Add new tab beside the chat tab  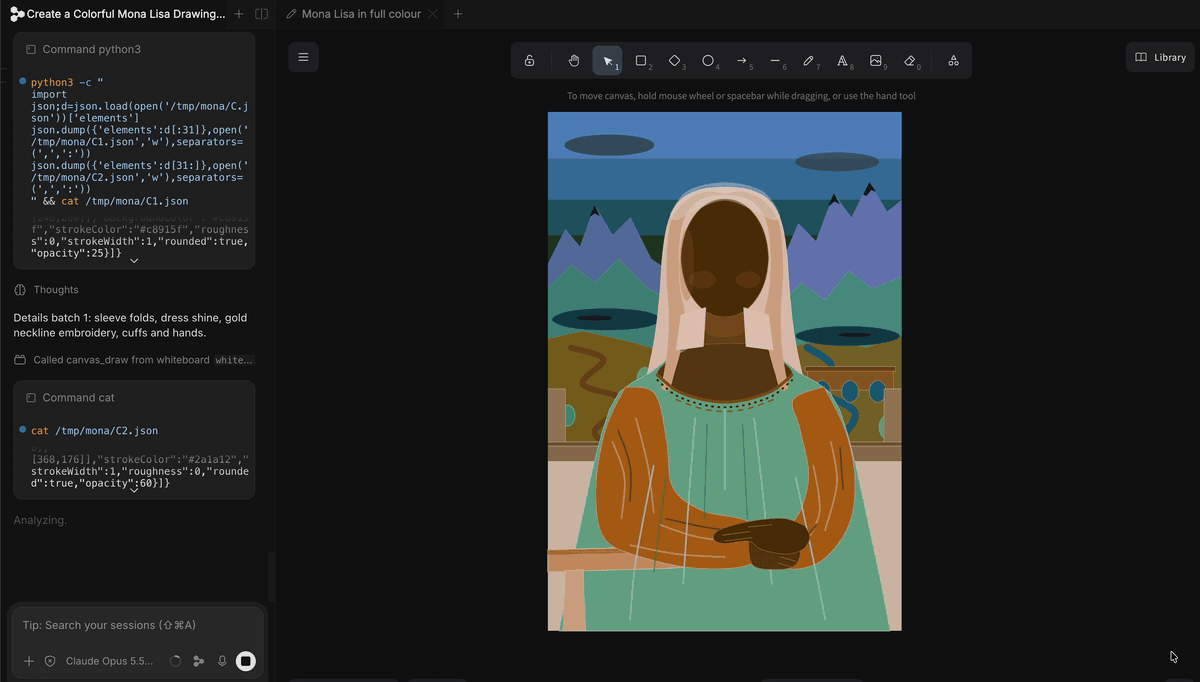[238, 14]
